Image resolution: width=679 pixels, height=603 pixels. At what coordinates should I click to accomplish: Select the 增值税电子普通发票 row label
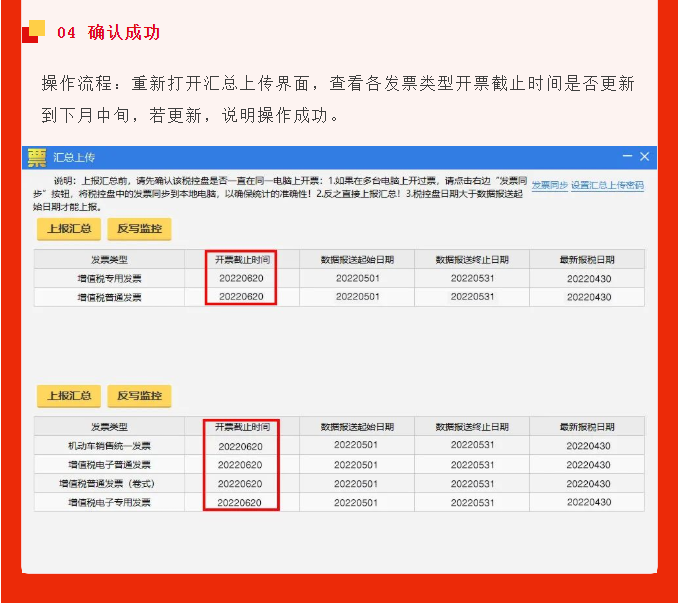click(x=109, y=465)
